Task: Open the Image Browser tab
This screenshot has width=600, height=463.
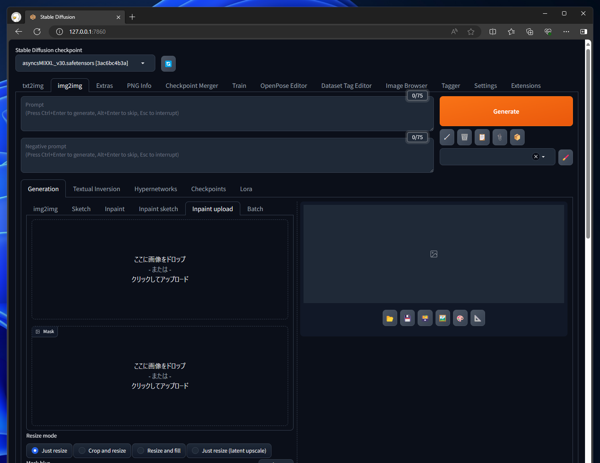Action: [406, 86]
